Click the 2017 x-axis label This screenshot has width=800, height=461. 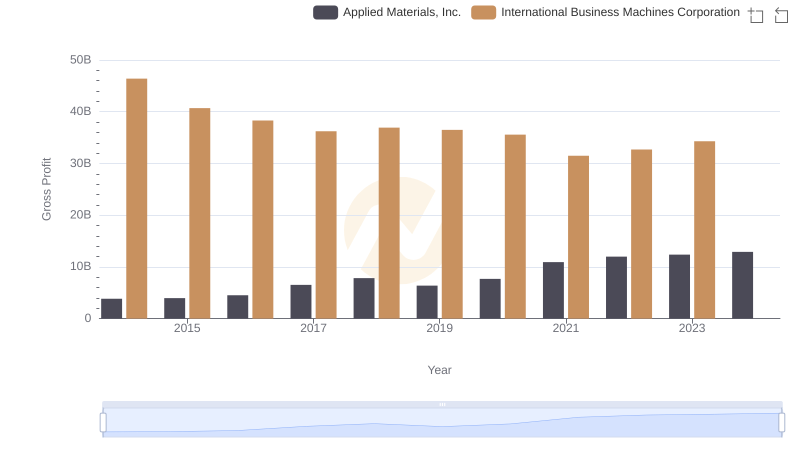pyautogui.click(x=313, y=328)
